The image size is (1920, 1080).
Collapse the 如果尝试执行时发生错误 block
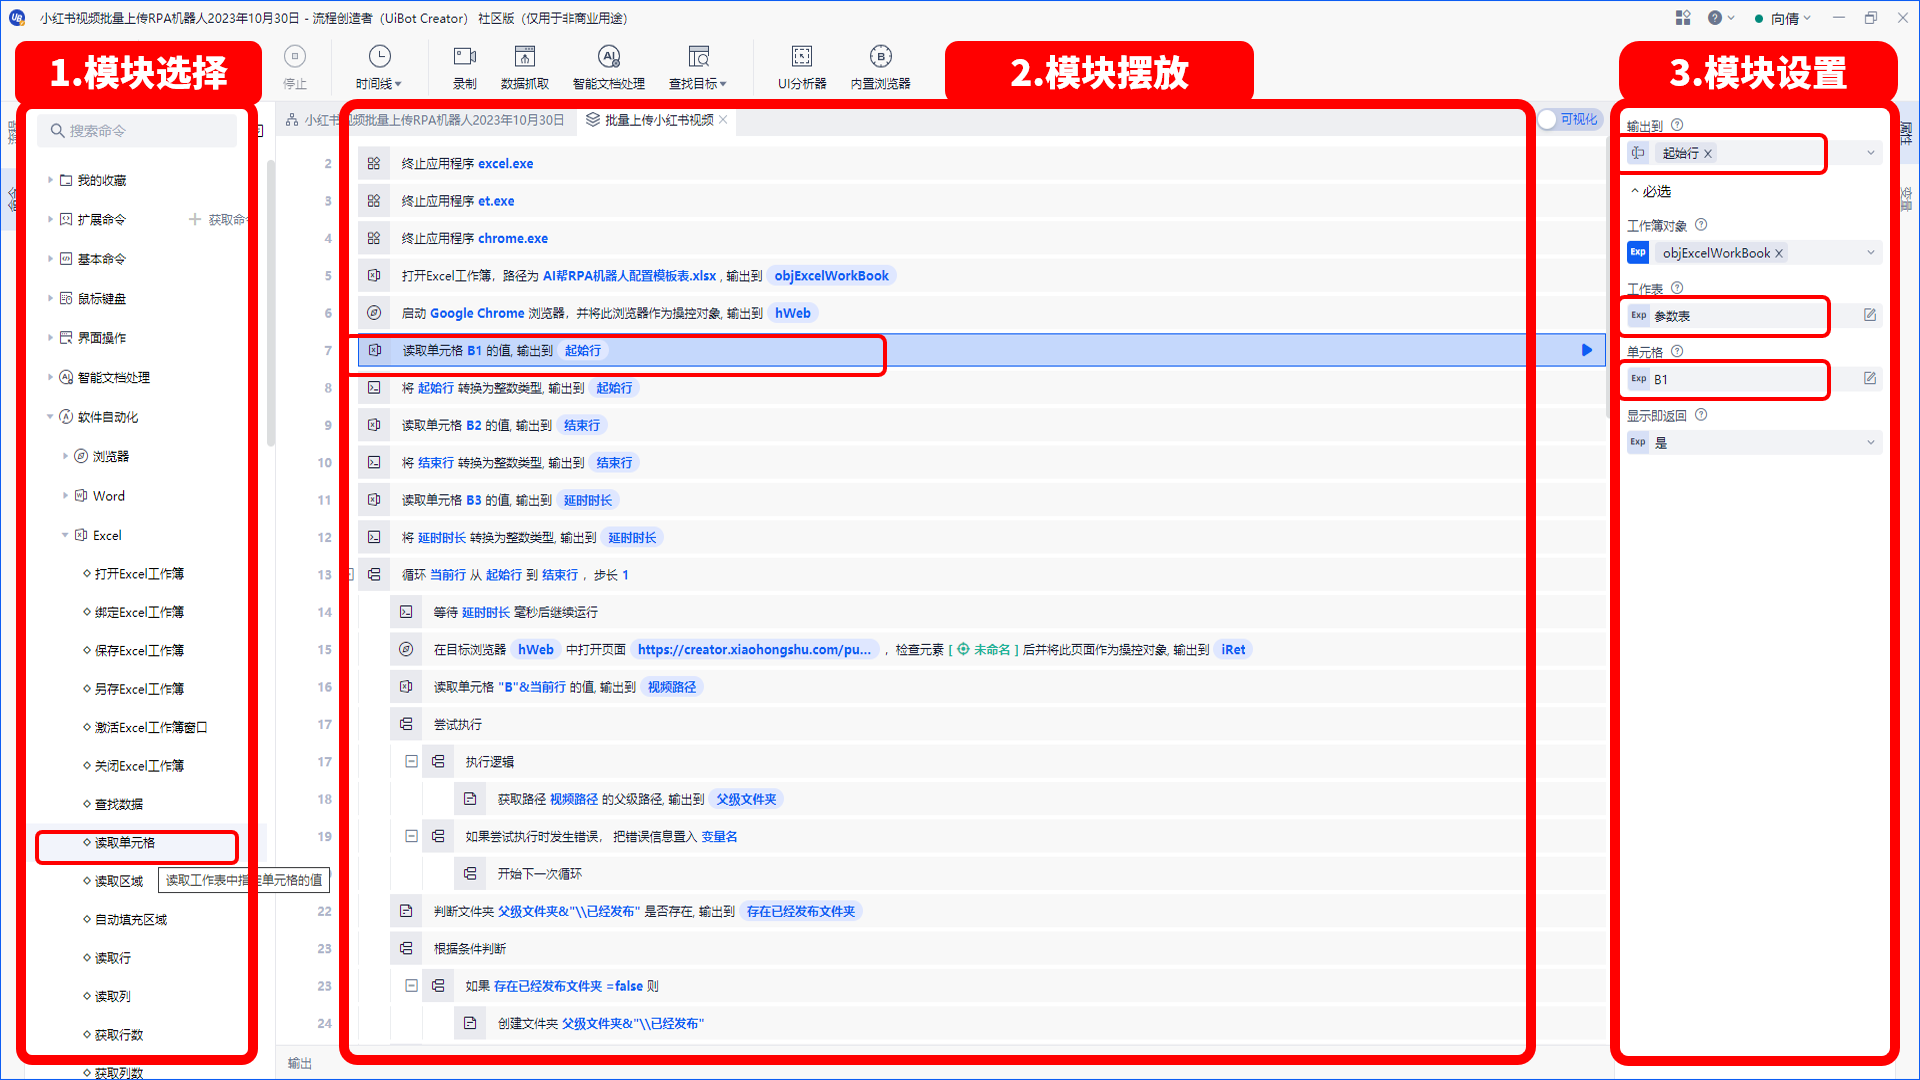411,836
